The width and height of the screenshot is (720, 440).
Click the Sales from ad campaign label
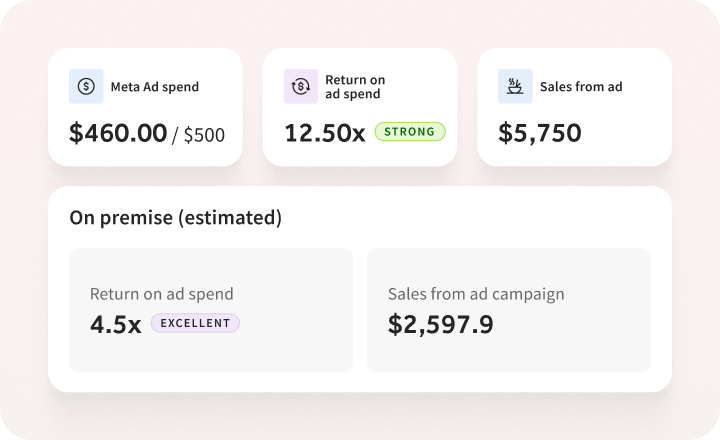tap(476, 294)
